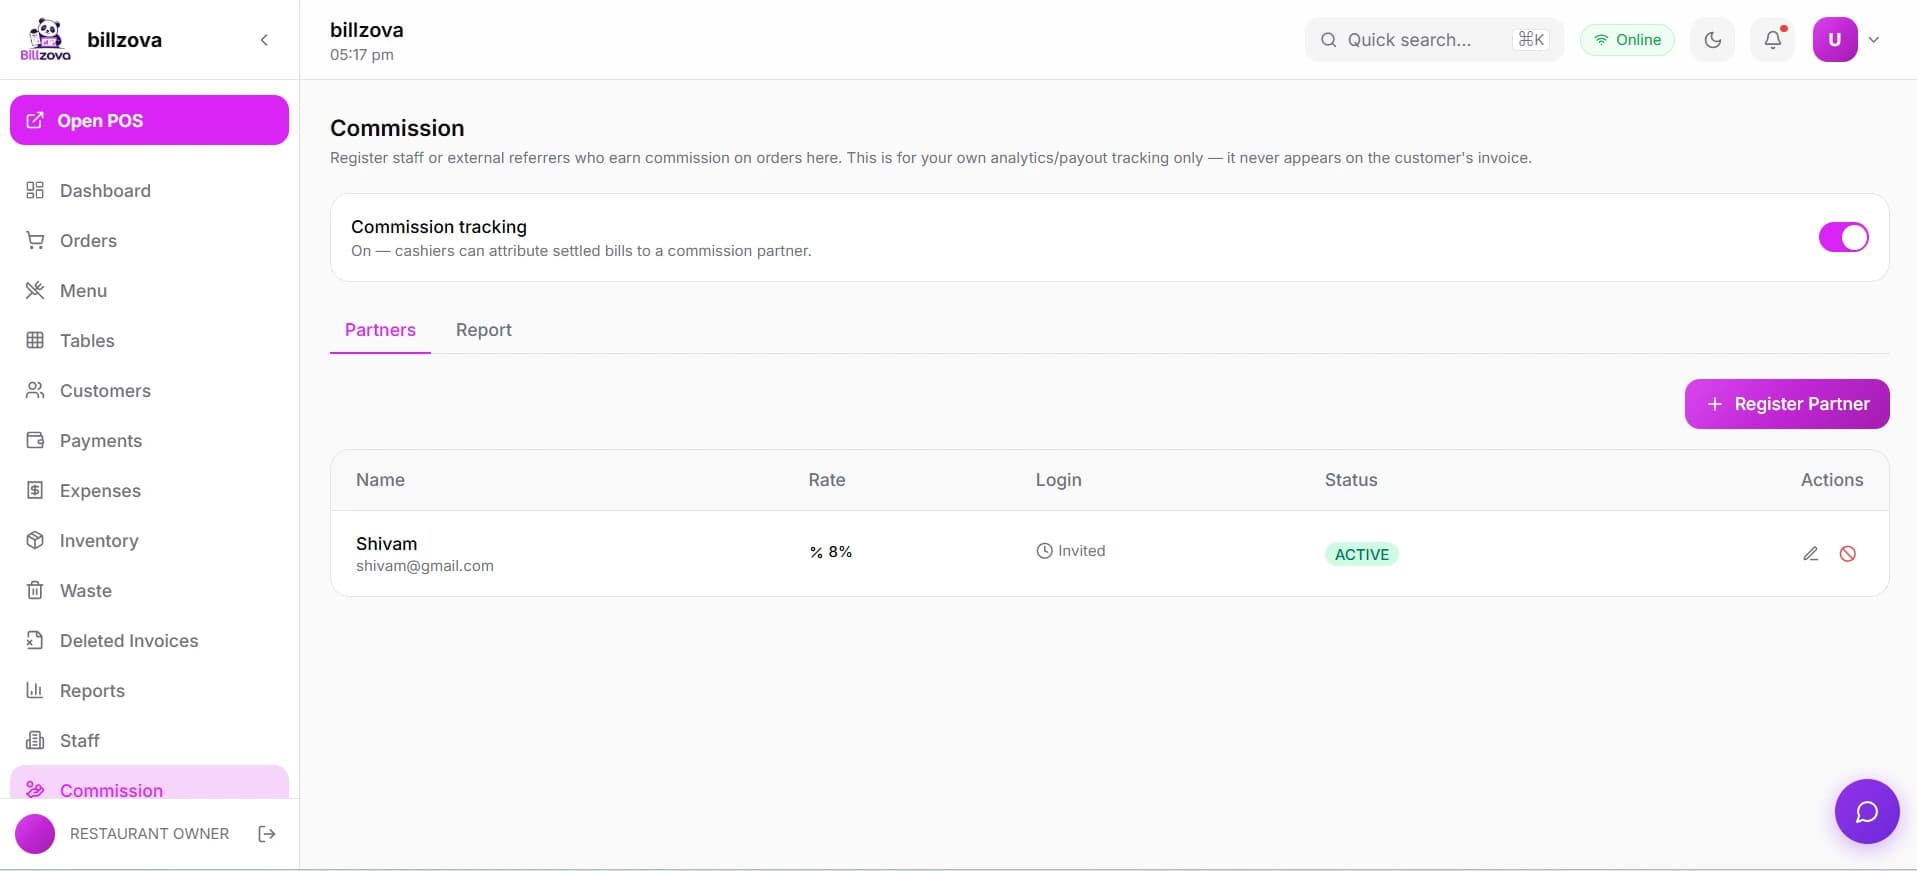1917x871 pixels.
Task: Click the Orders cart icon
Action: 35,240
